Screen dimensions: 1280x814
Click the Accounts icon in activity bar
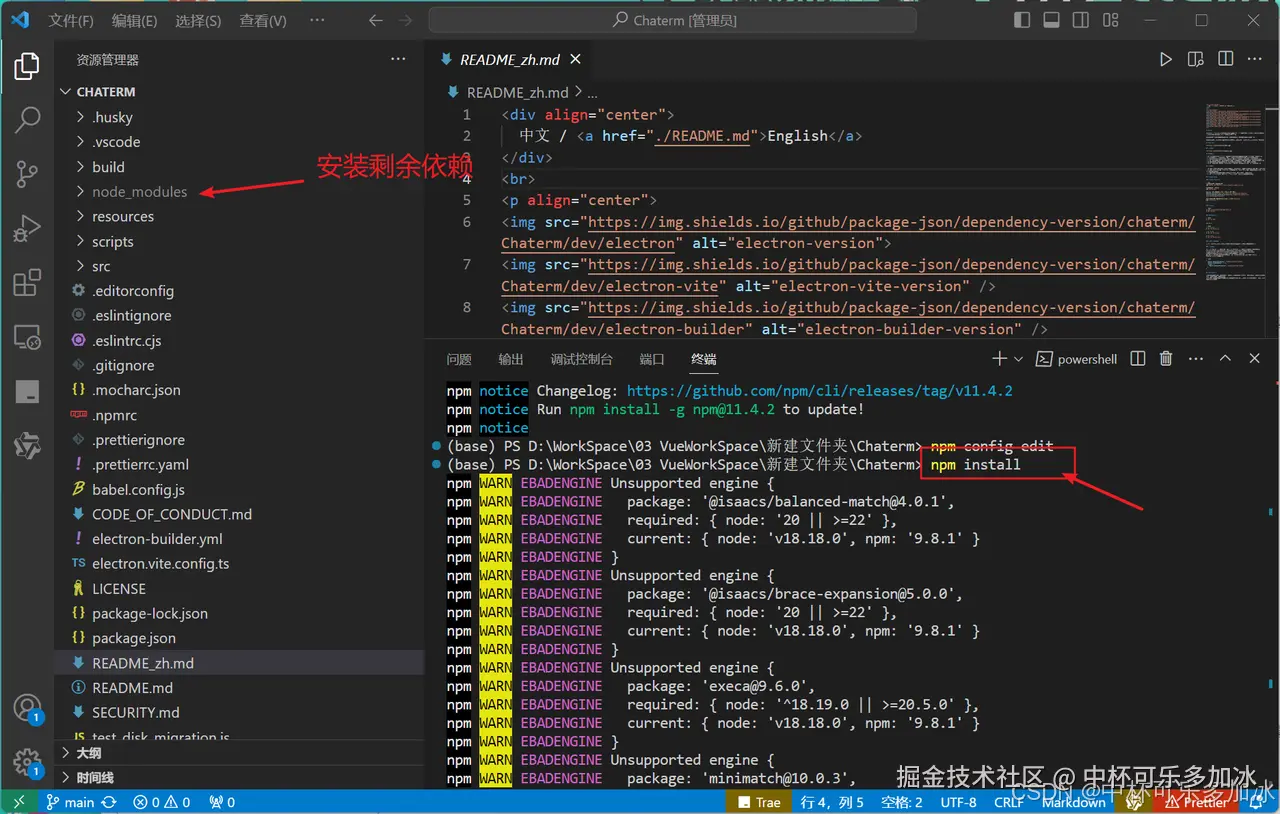pyautogui.click(x=27, y=708)
